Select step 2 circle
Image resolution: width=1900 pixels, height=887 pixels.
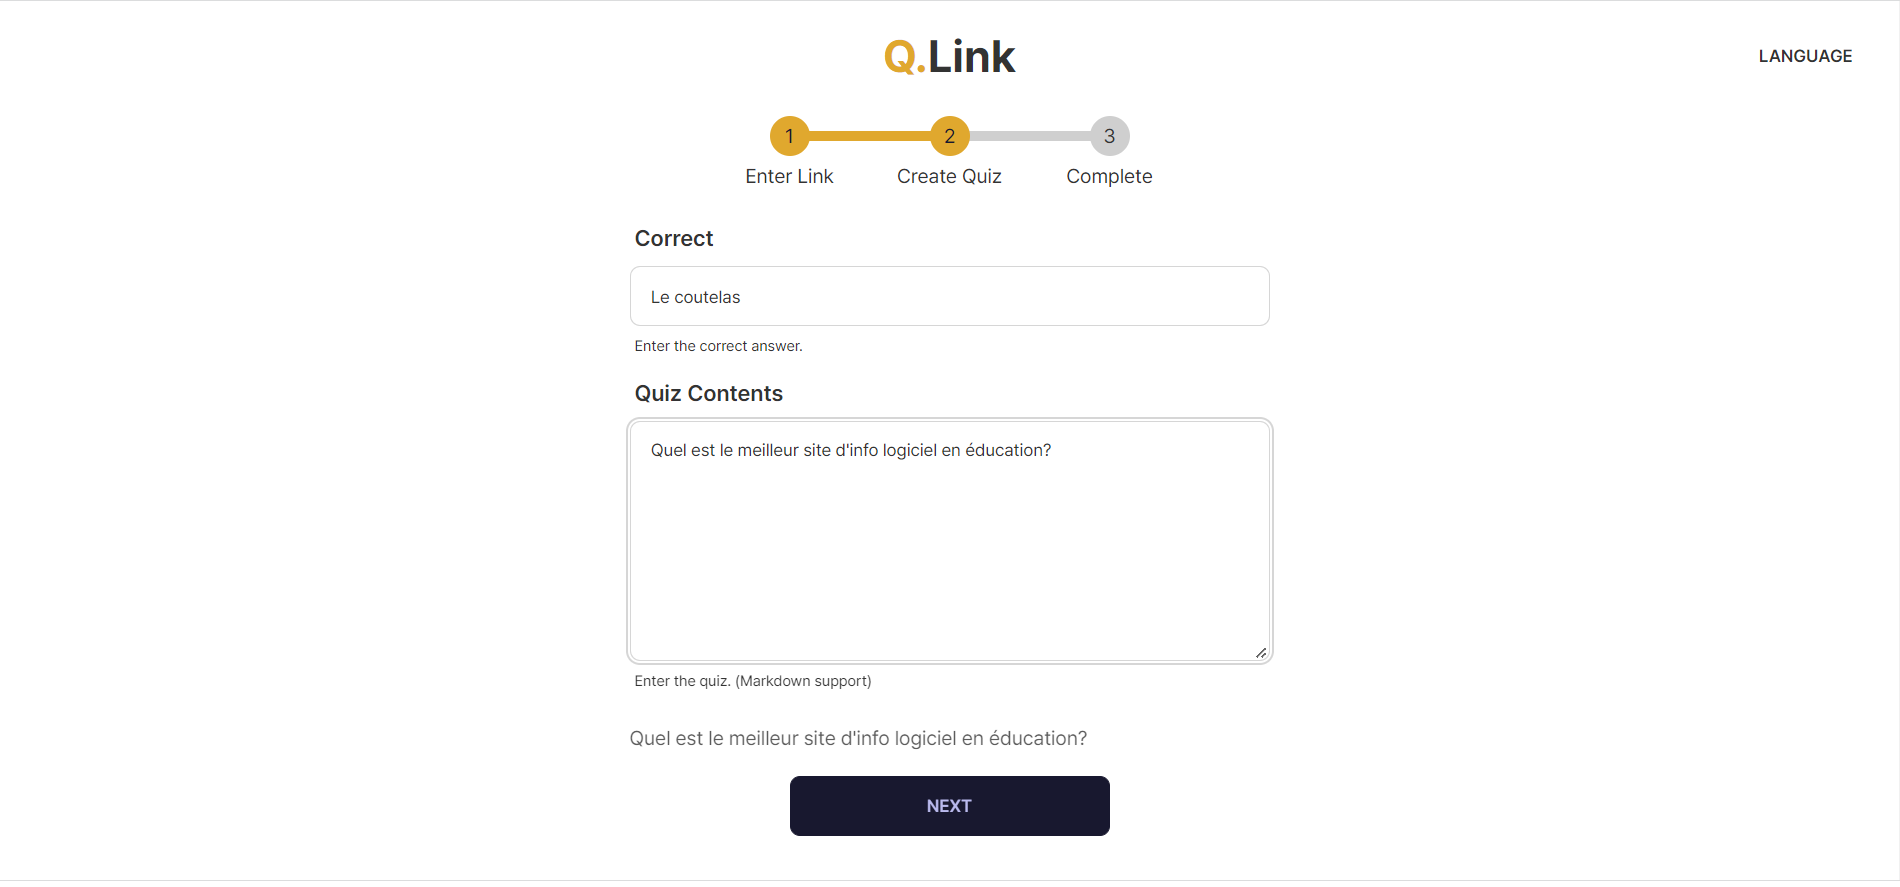(x=949, y=136)
